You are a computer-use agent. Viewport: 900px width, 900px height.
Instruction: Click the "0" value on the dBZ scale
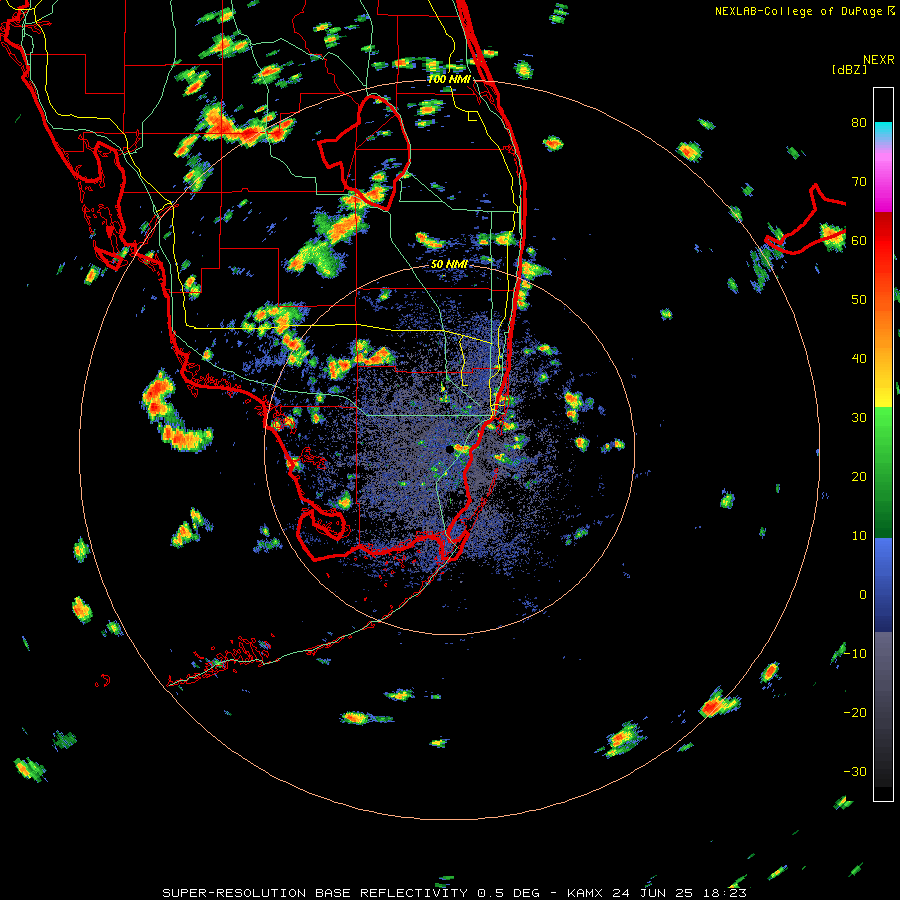(x=863, y=595)
